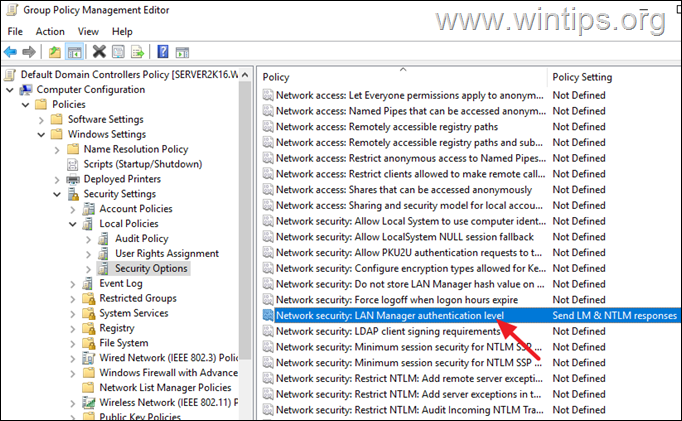This screenshot has height=421, width=682.
Task: Open the Help menu
Action: [122, 31]
